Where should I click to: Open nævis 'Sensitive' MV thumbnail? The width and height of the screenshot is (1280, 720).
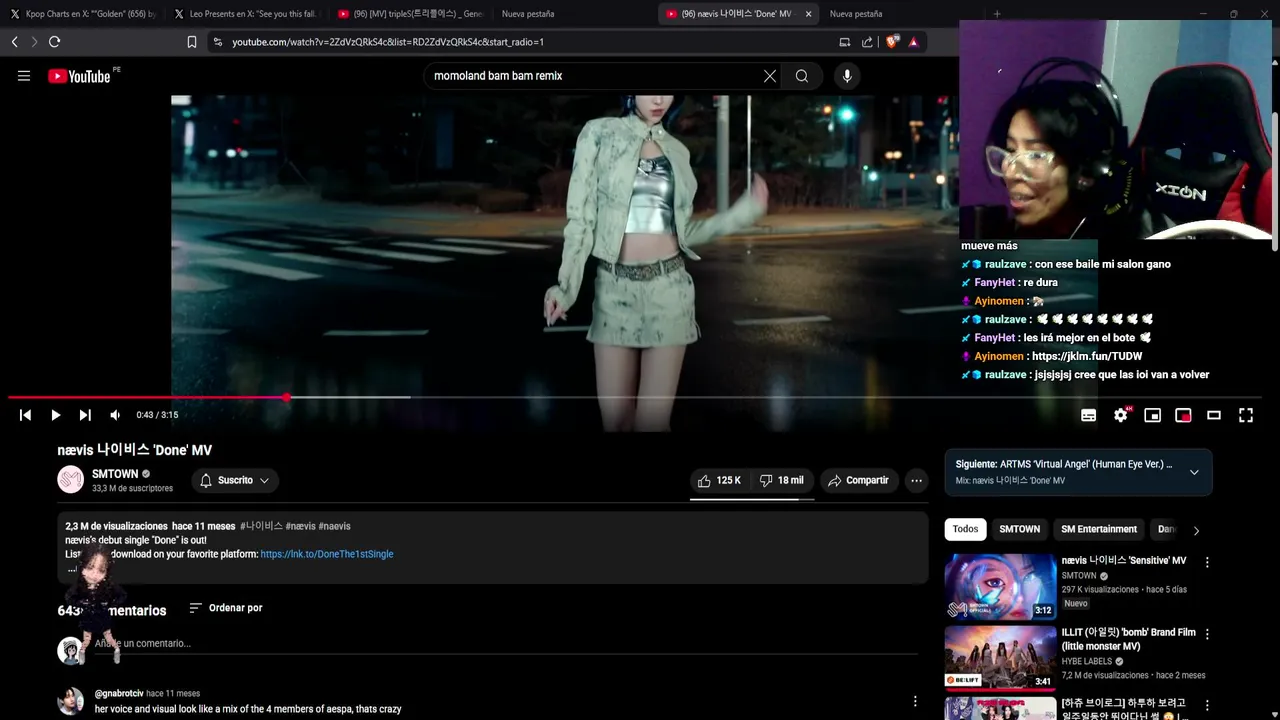coord(1000,587)
